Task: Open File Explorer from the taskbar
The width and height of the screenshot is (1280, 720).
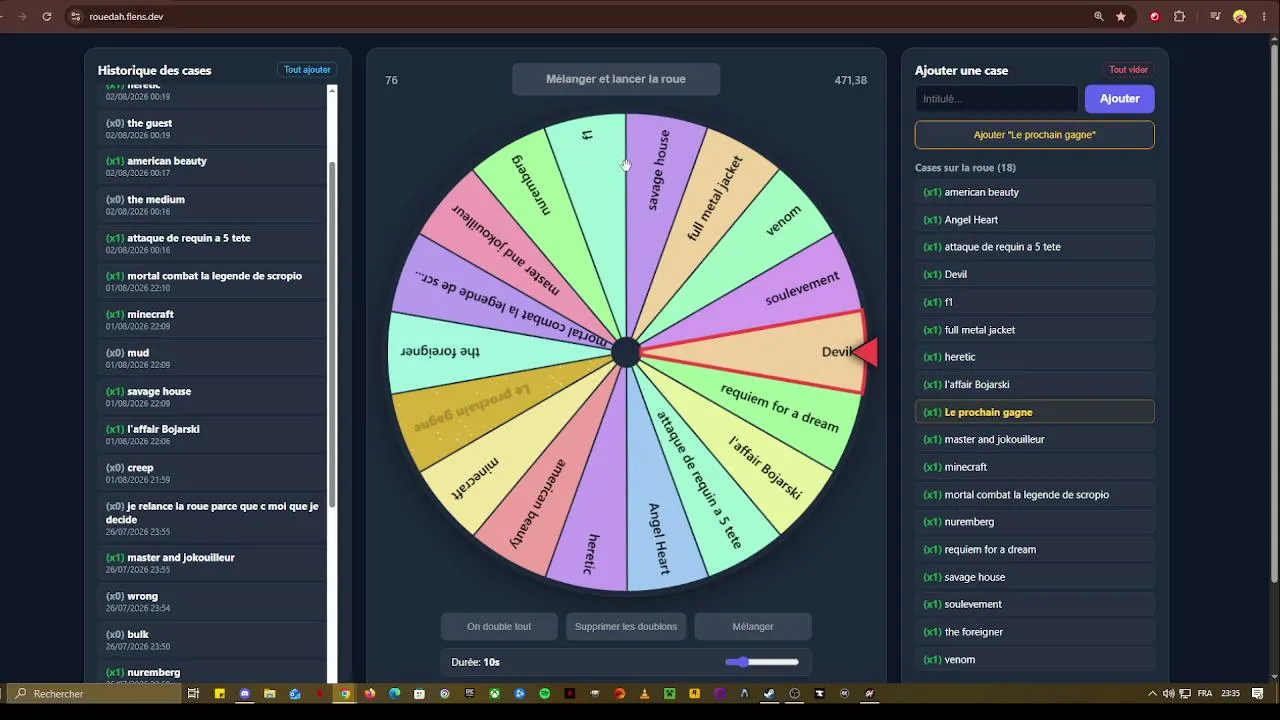Action: click(269, 693)
